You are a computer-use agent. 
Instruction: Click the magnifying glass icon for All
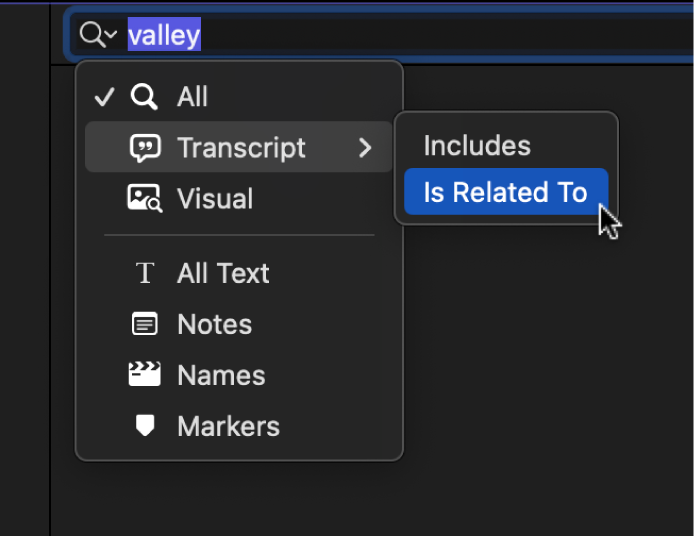[x=145, y=97]
